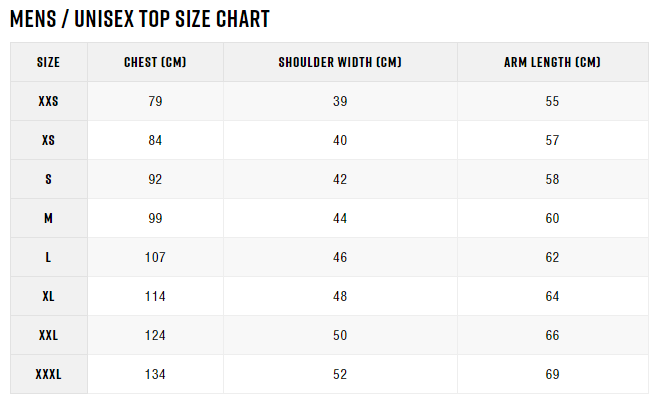Click chest value 124 for size XXL
This screenshot has width=657, height=410.
[155, 335]
